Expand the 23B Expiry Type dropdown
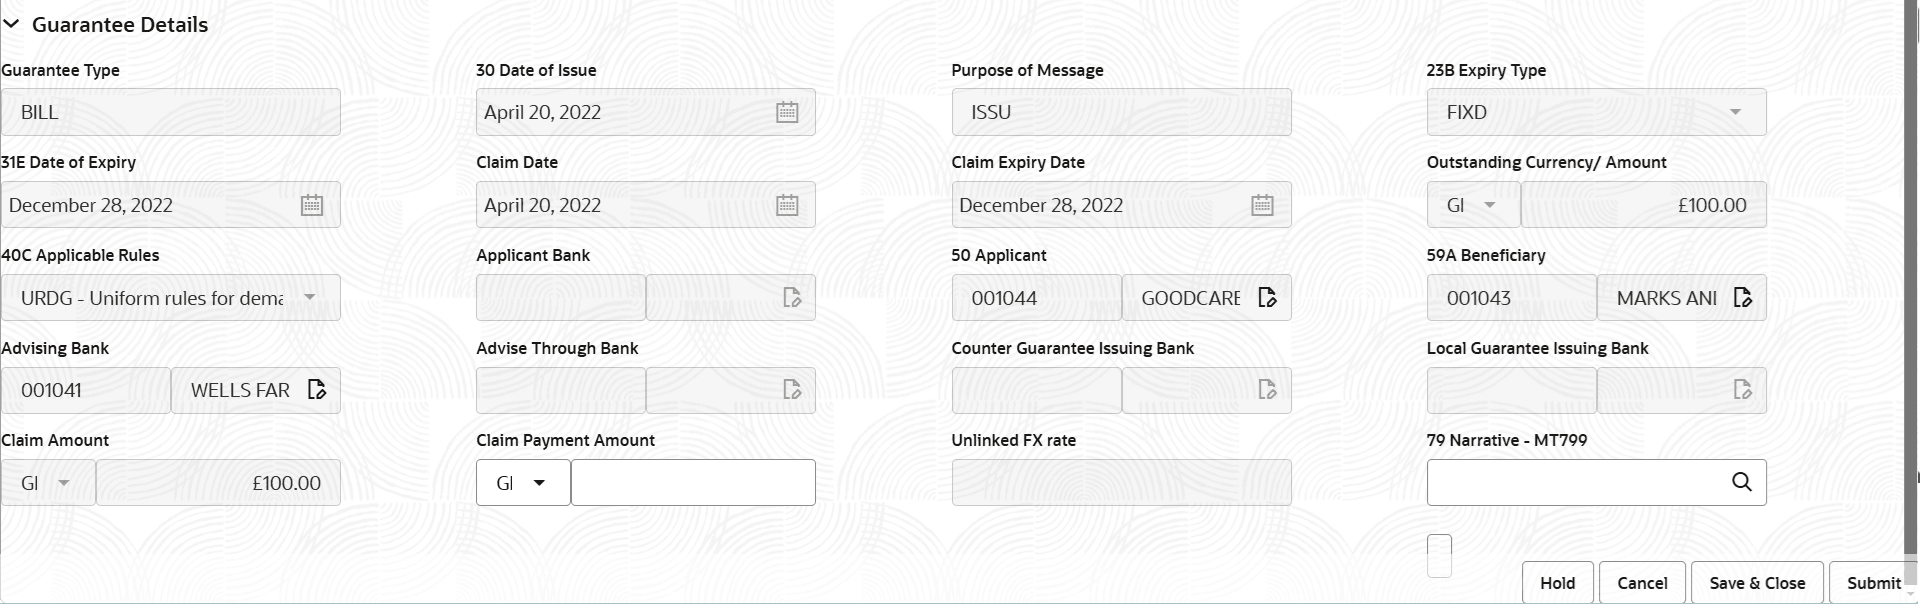Viewport: 1920px width, 604px height. click(x=1735, y=113)
